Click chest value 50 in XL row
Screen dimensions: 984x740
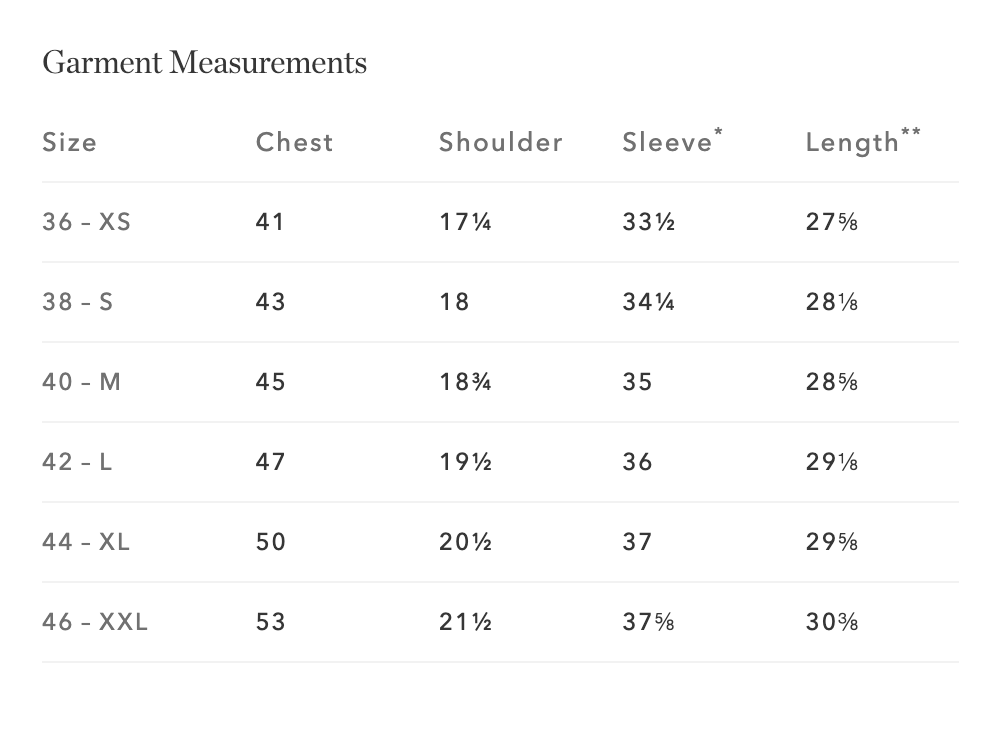271,542
